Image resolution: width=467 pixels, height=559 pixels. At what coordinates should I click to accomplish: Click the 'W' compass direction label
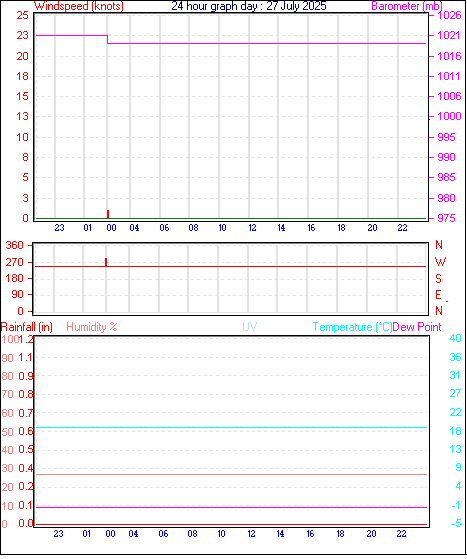(x=440, y=262)
